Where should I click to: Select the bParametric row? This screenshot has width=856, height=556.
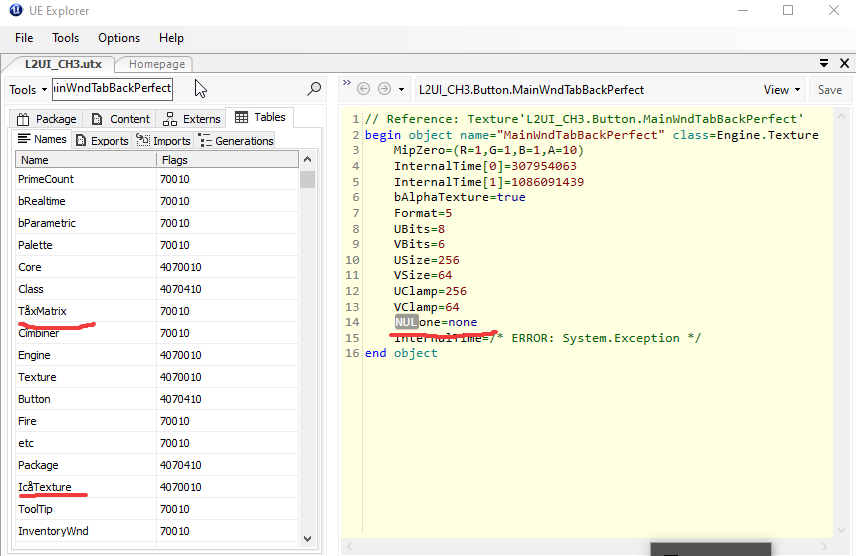[x=157, y=223]
